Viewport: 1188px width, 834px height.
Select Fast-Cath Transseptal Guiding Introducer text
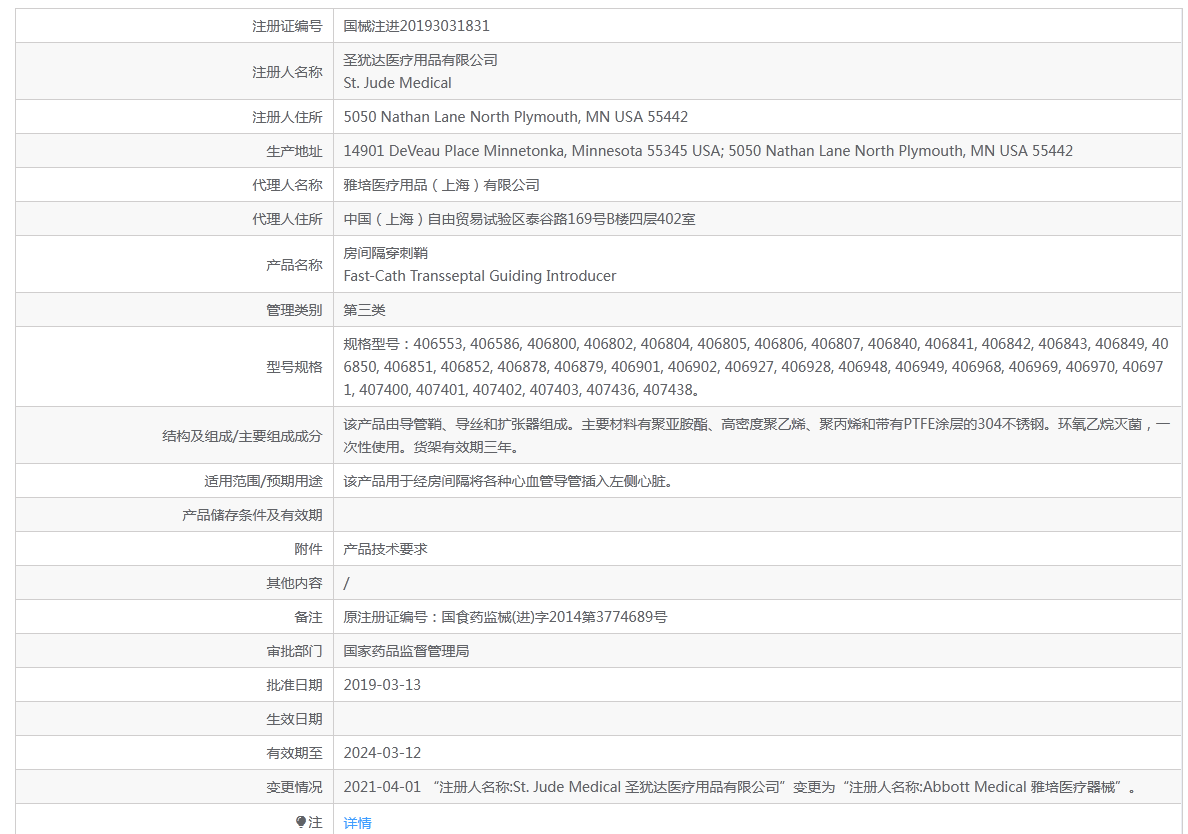tap(480, 276)
